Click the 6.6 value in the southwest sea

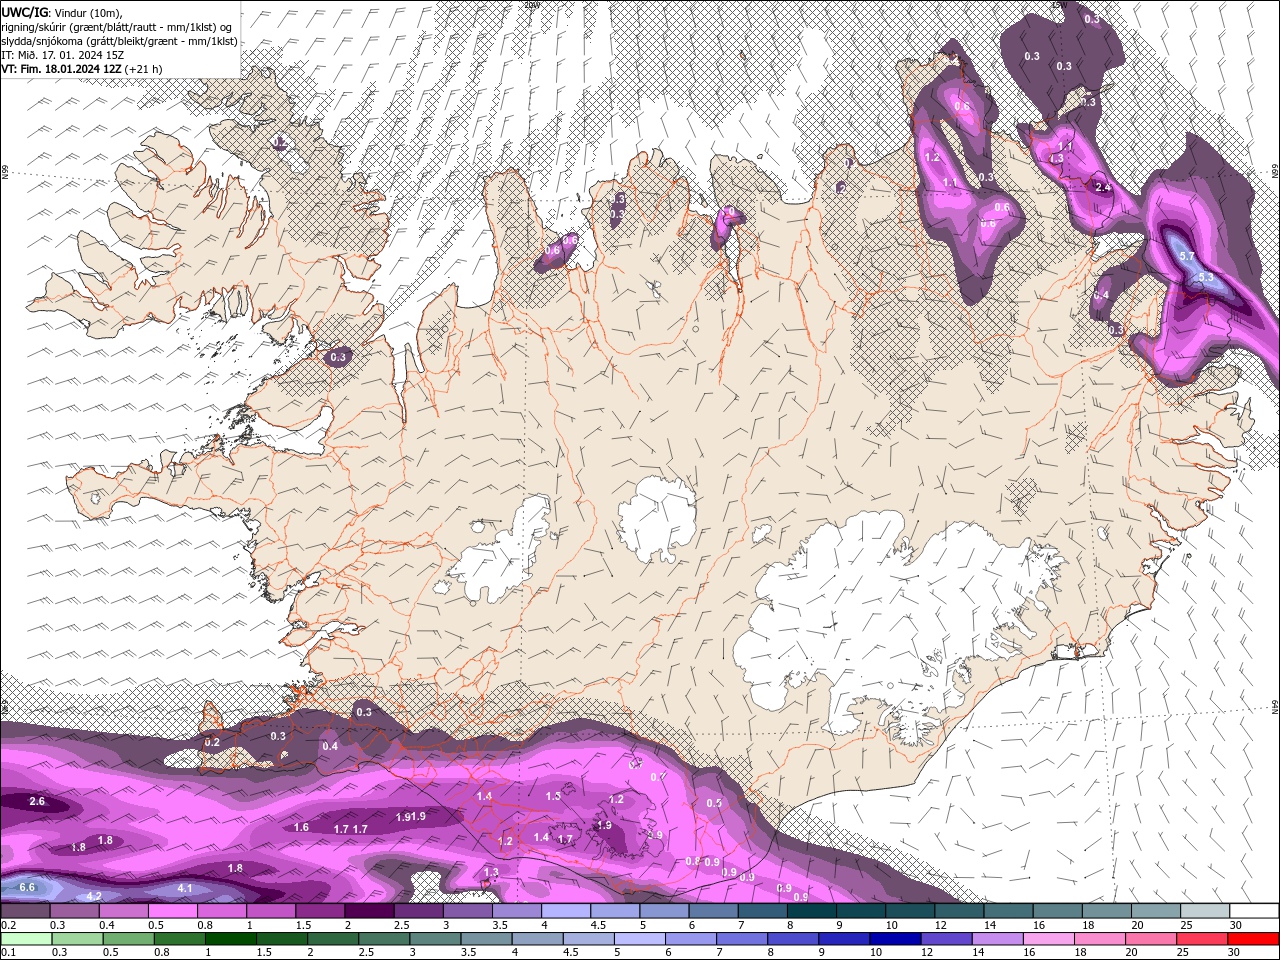pyautogui.click(x=27, y=887)
